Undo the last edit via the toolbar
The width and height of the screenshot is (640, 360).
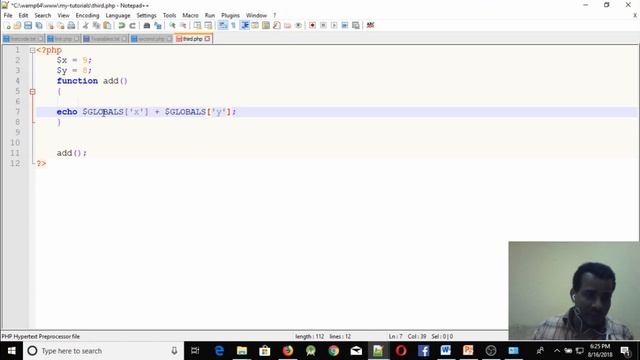(121, 26)
